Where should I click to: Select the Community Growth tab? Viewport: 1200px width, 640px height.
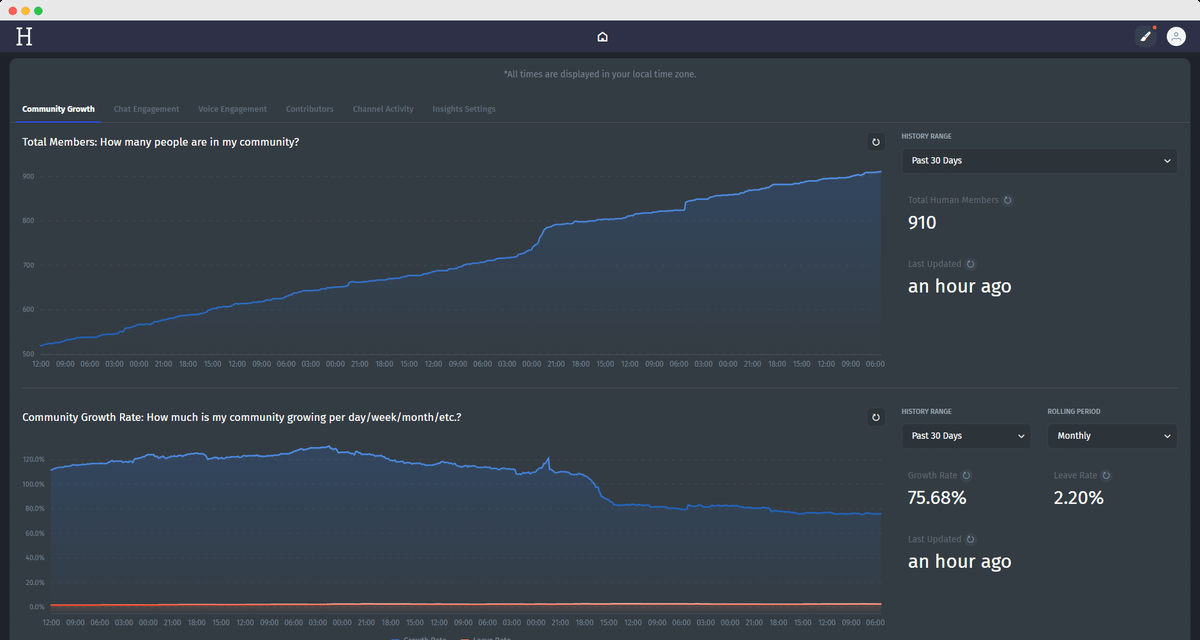58,109
